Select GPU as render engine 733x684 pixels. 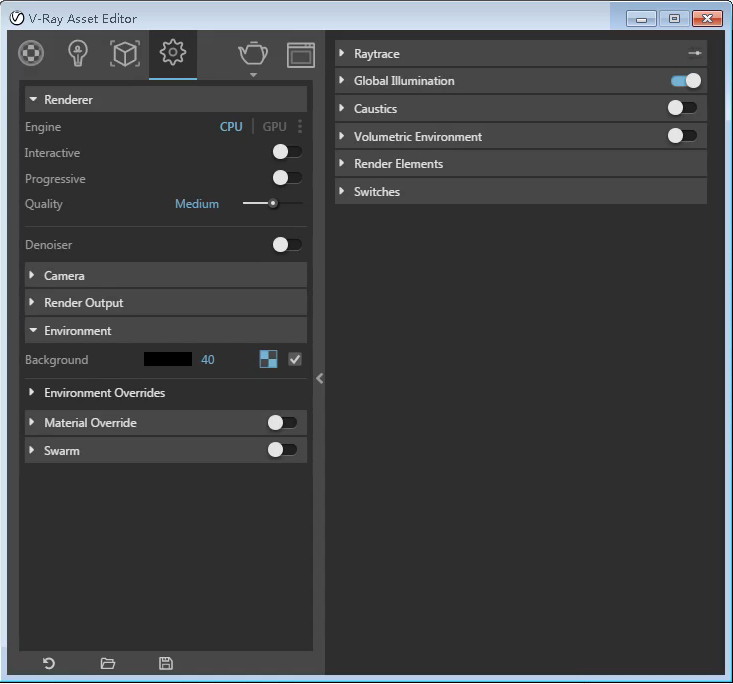[274, 127]
